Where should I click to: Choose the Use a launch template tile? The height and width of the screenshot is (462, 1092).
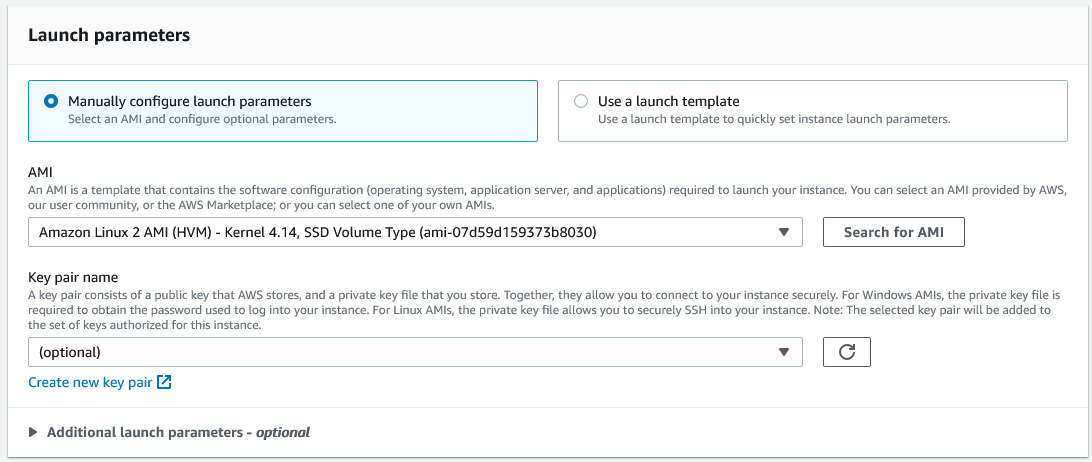coord(812,111)
